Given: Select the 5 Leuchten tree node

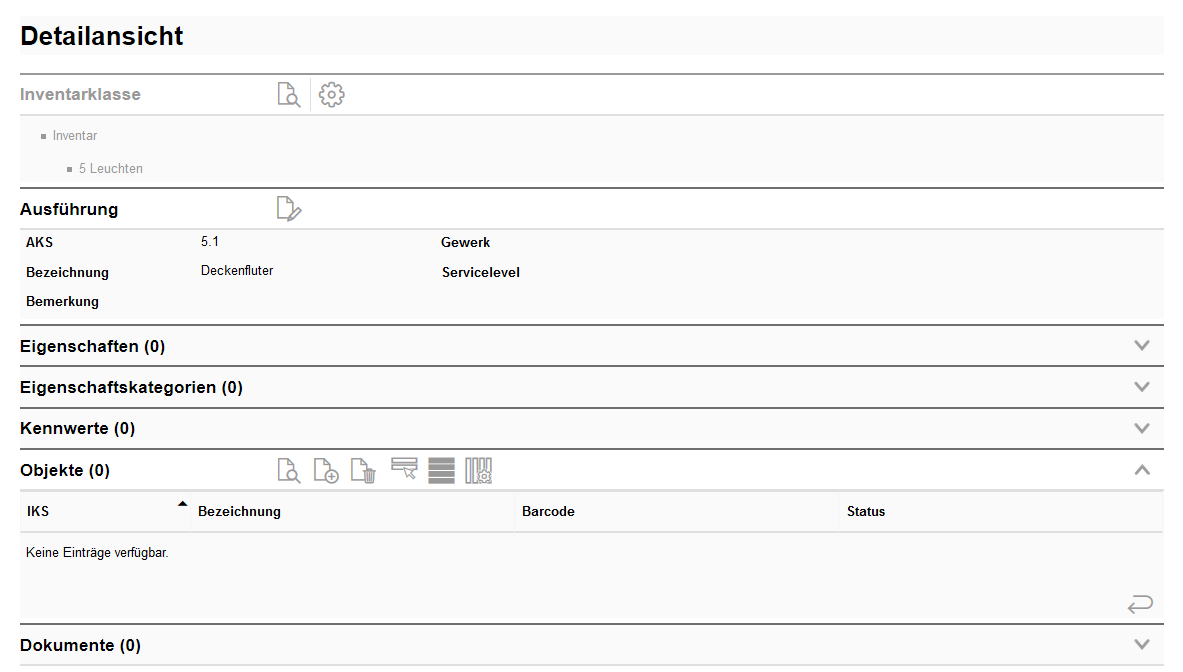Looking at the screenshot, I should (111, 169).
